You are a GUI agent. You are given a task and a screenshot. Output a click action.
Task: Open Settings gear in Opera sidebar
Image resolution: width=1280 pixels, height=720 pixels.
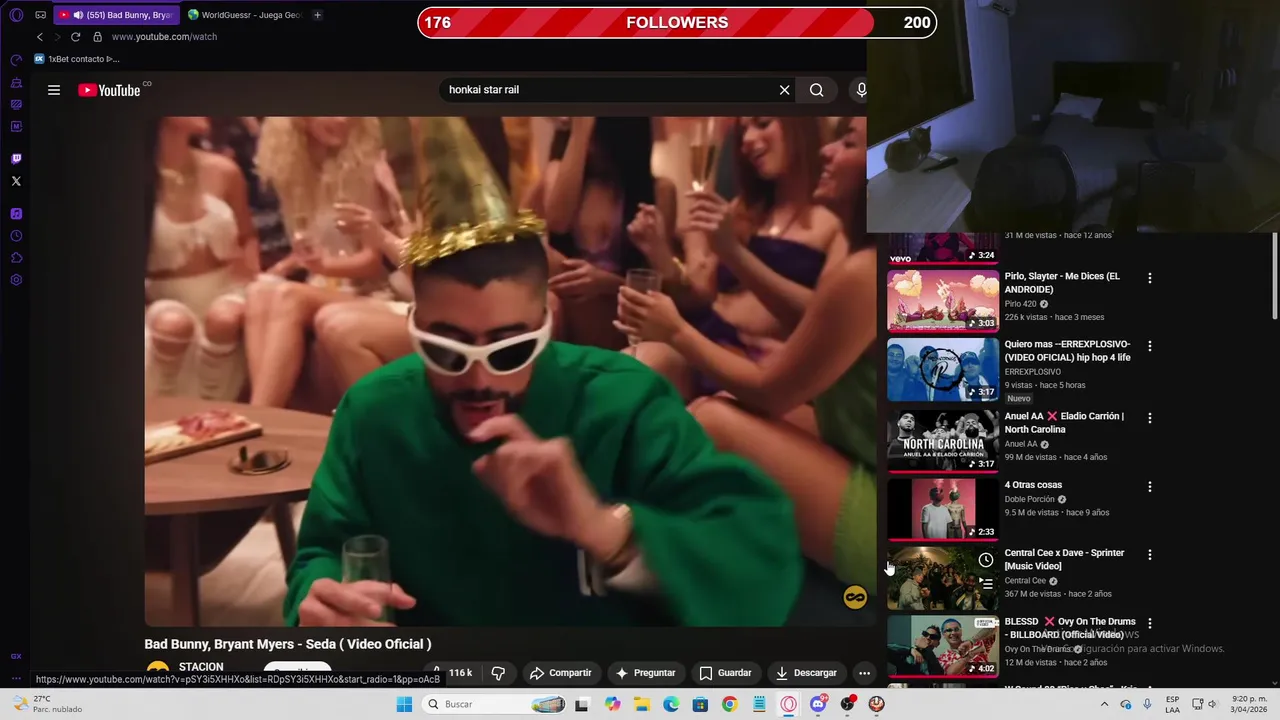[16, 280]
